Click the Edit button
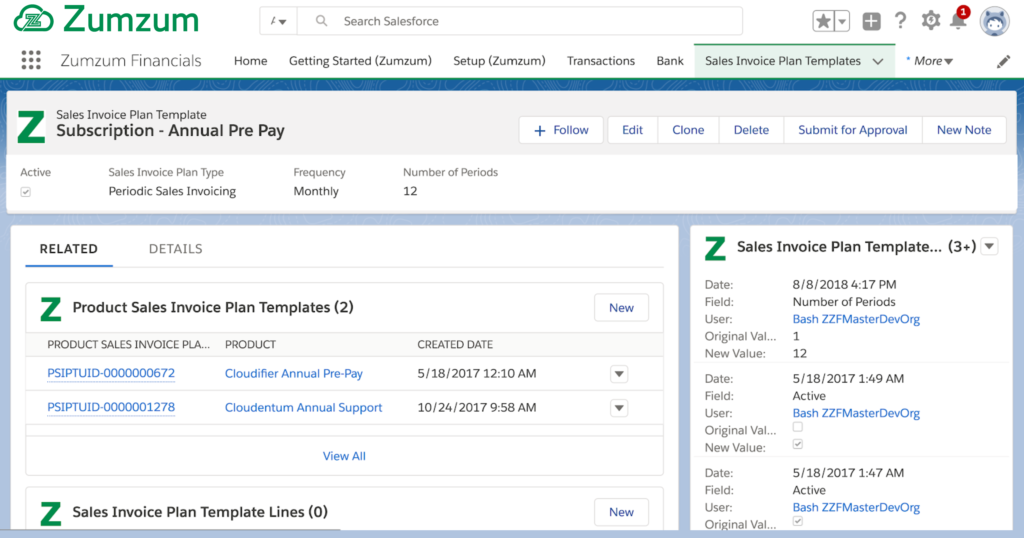The image size is (1024, 538). (x=632, y=130)
